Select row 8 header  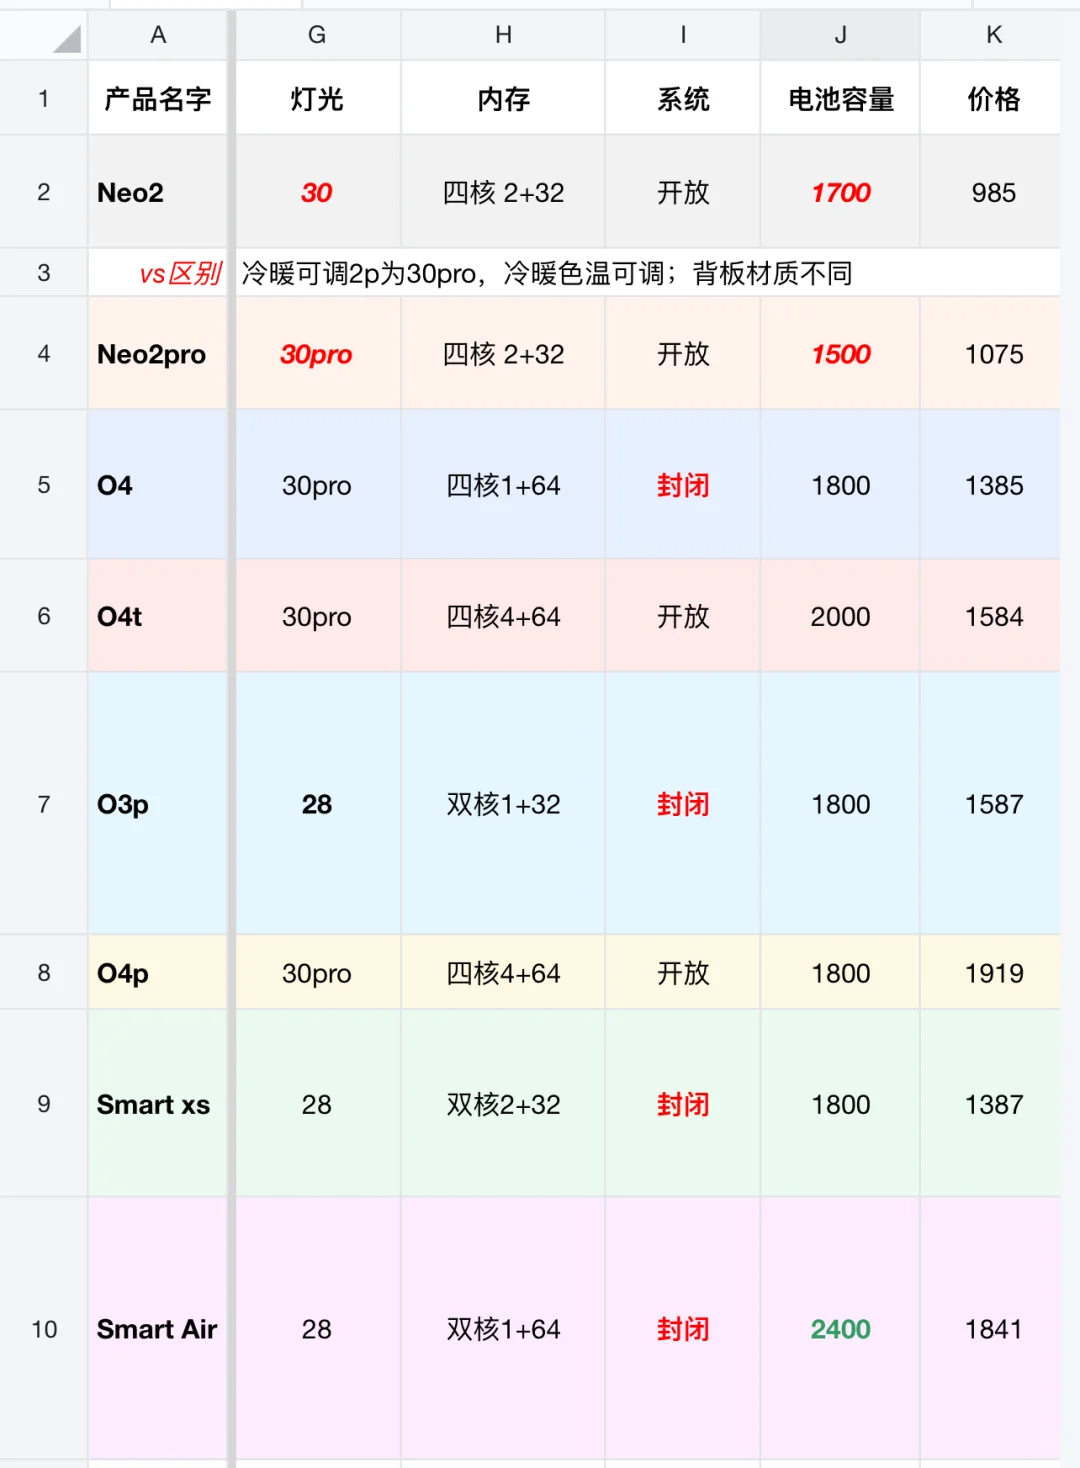tap(43, 973)
